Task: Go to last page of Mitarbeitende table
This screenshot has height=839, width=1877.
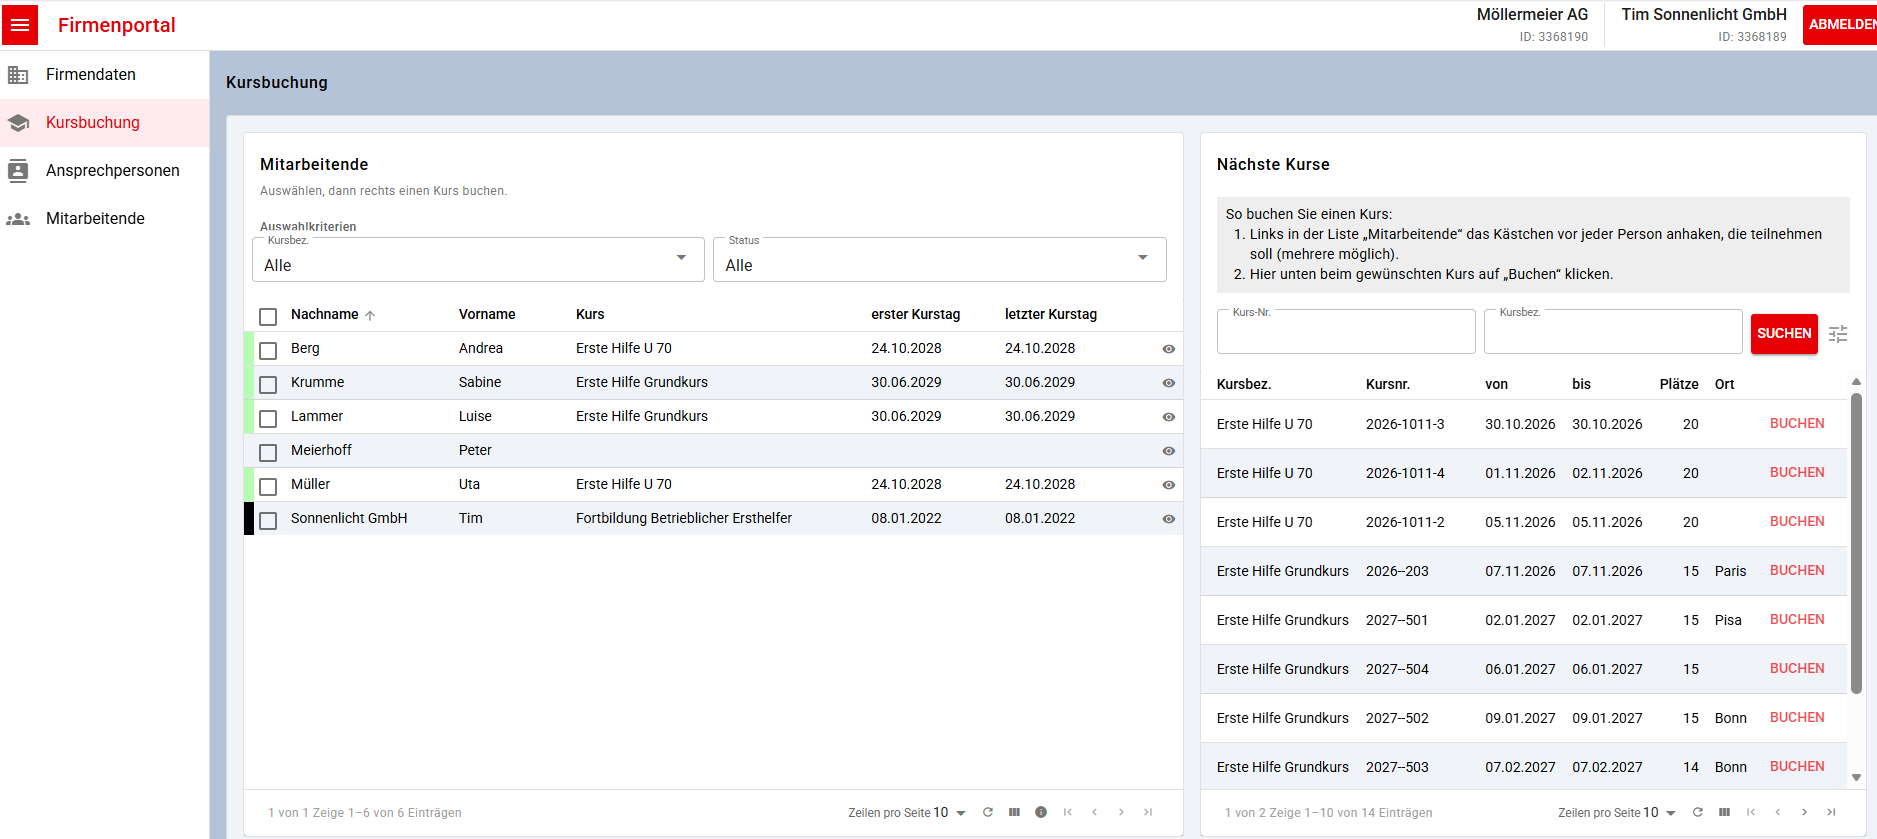Action: point(1148,812)
